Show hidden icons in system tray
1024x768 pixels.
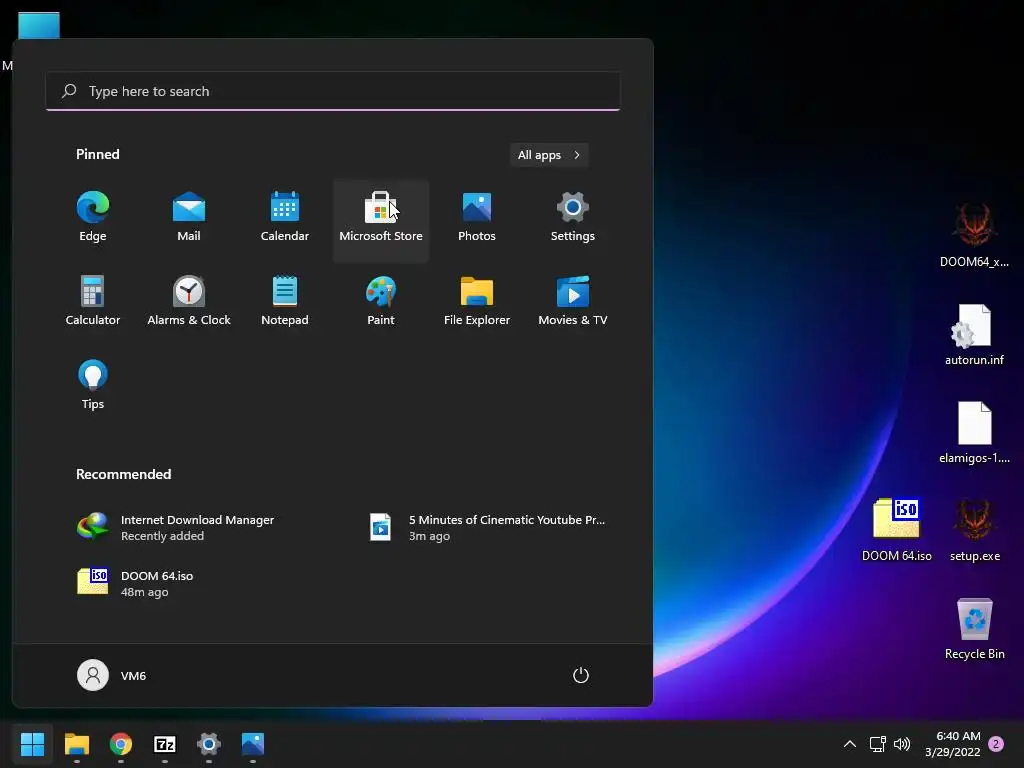tap(850, 744)
